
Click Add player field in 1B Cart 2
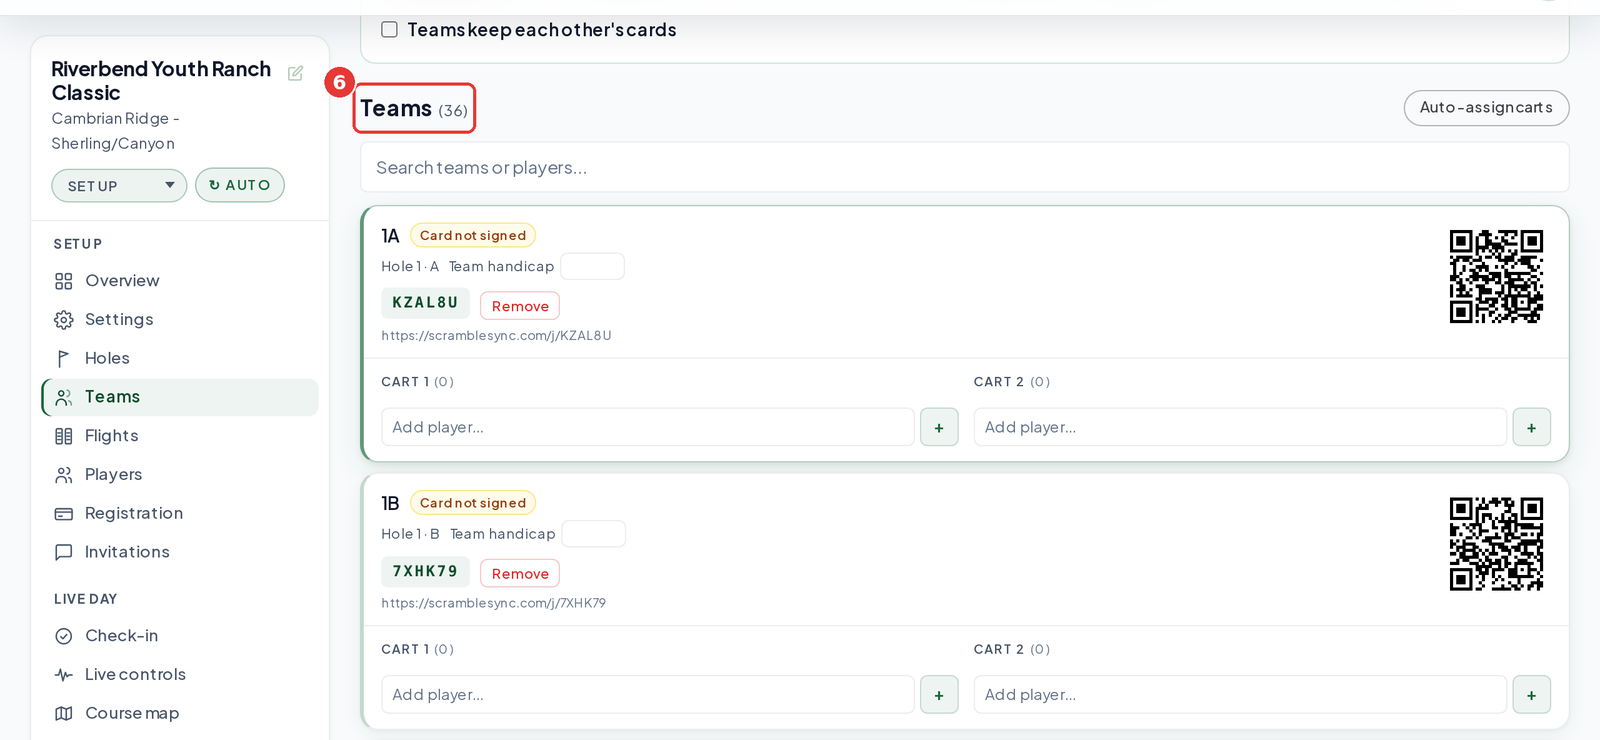pyautogui.click(x=1240, y=695)
